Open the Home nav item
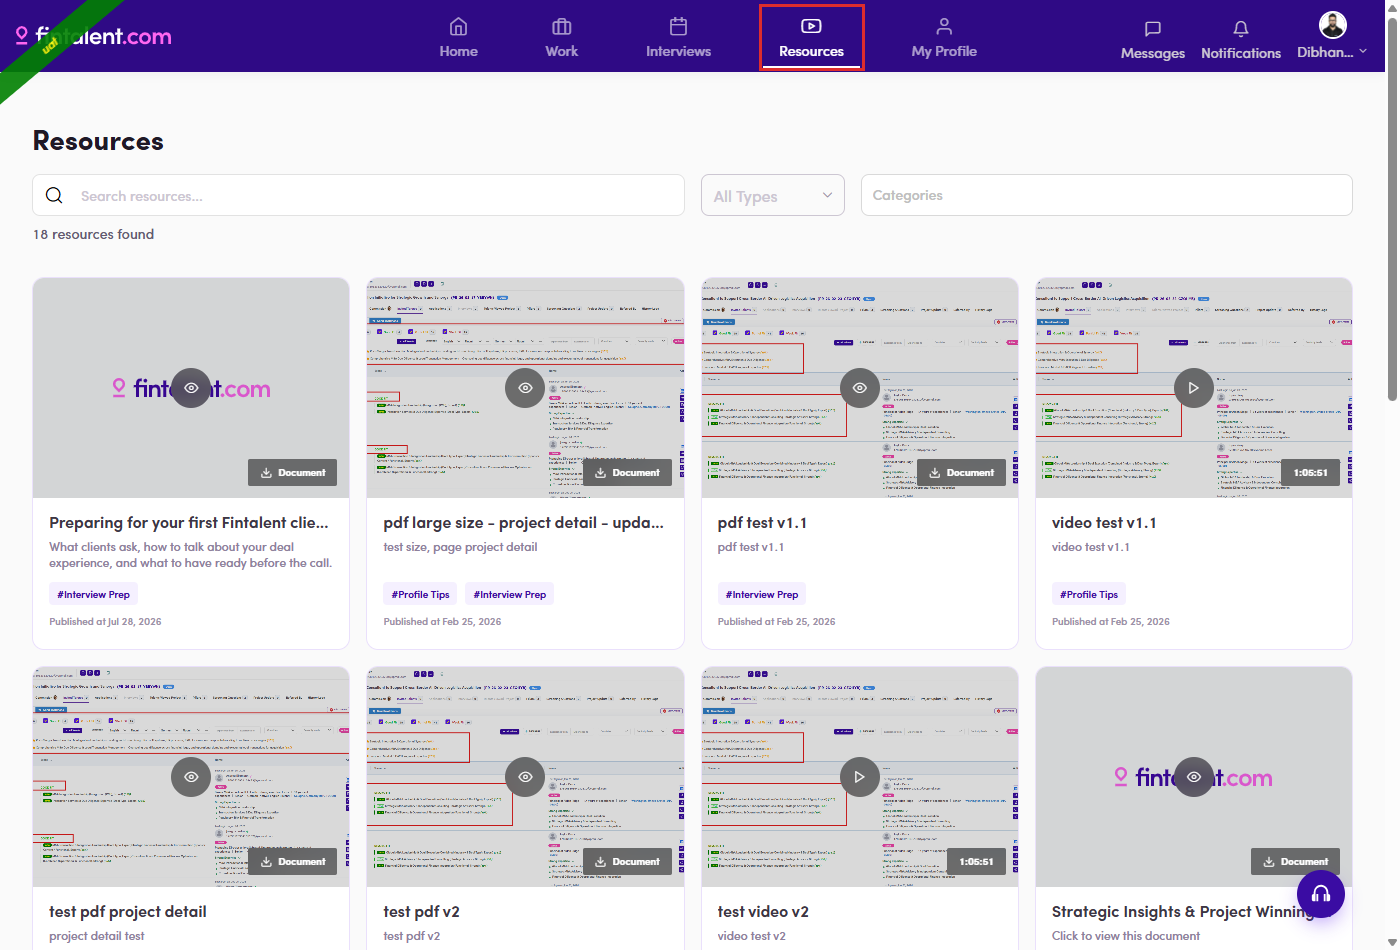The height and width of the screenshot is (950, 1400). click(x=458, y=38)
